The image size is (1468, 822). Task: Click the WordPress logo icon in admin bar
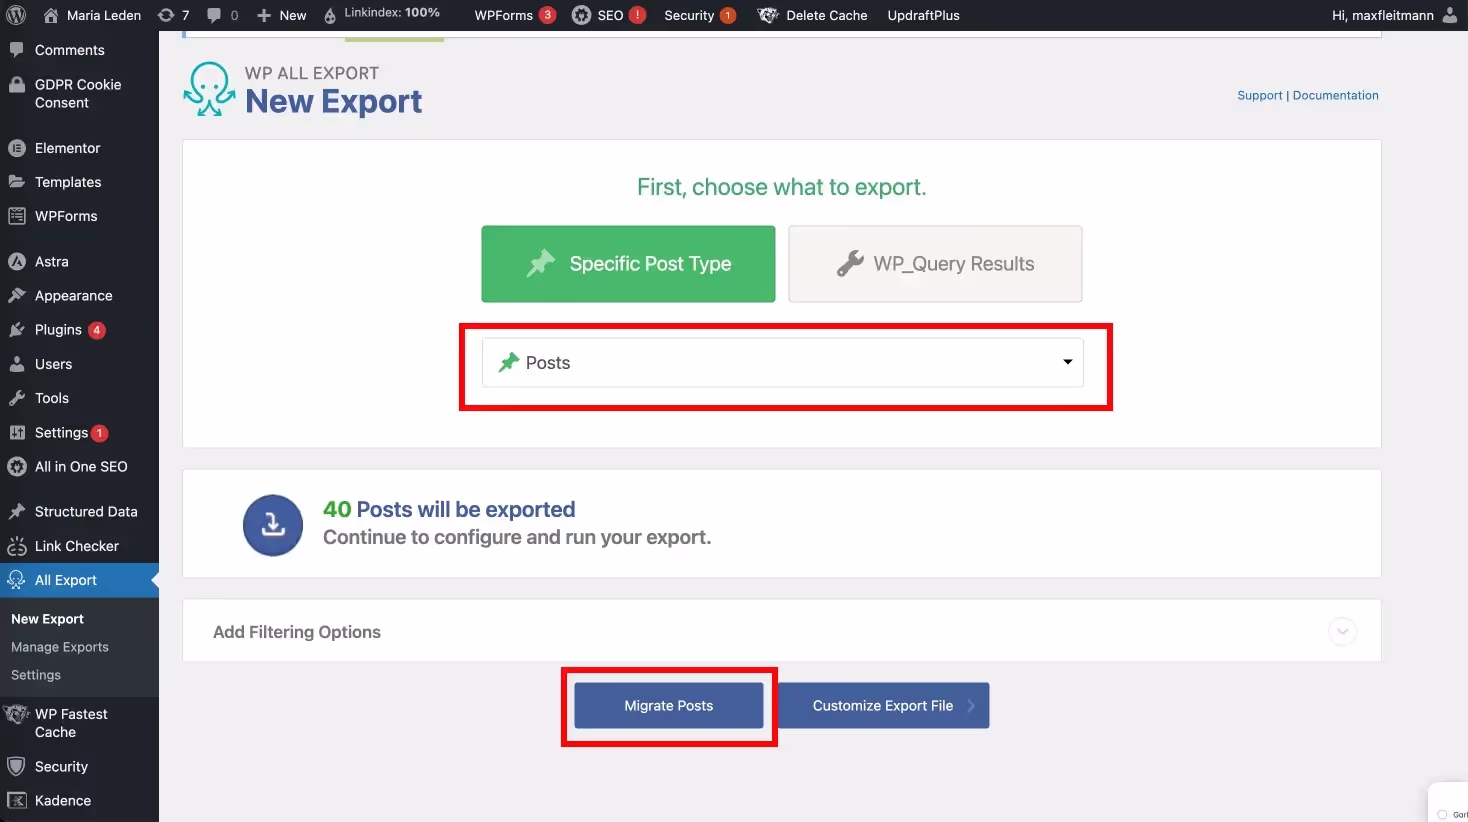click(16, 15)
